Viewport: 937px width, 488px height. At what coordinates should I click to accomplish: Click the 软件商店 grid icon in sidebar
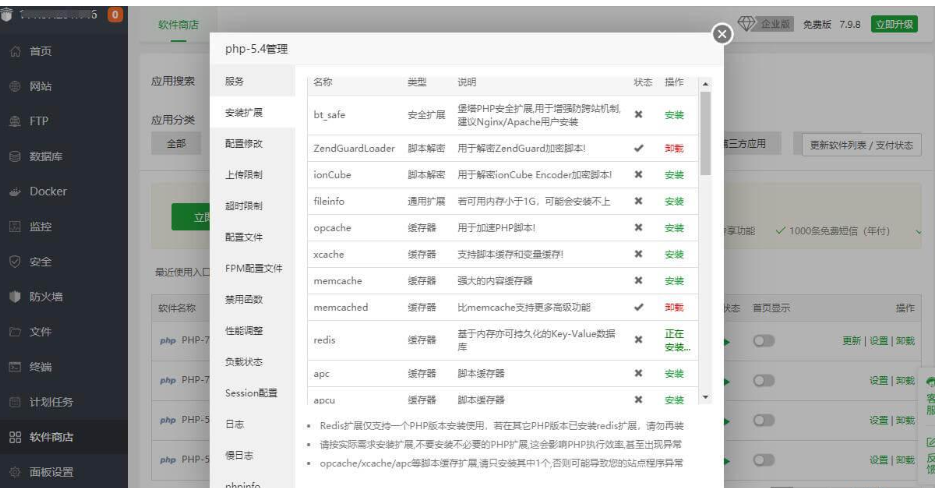coord(16,437)
